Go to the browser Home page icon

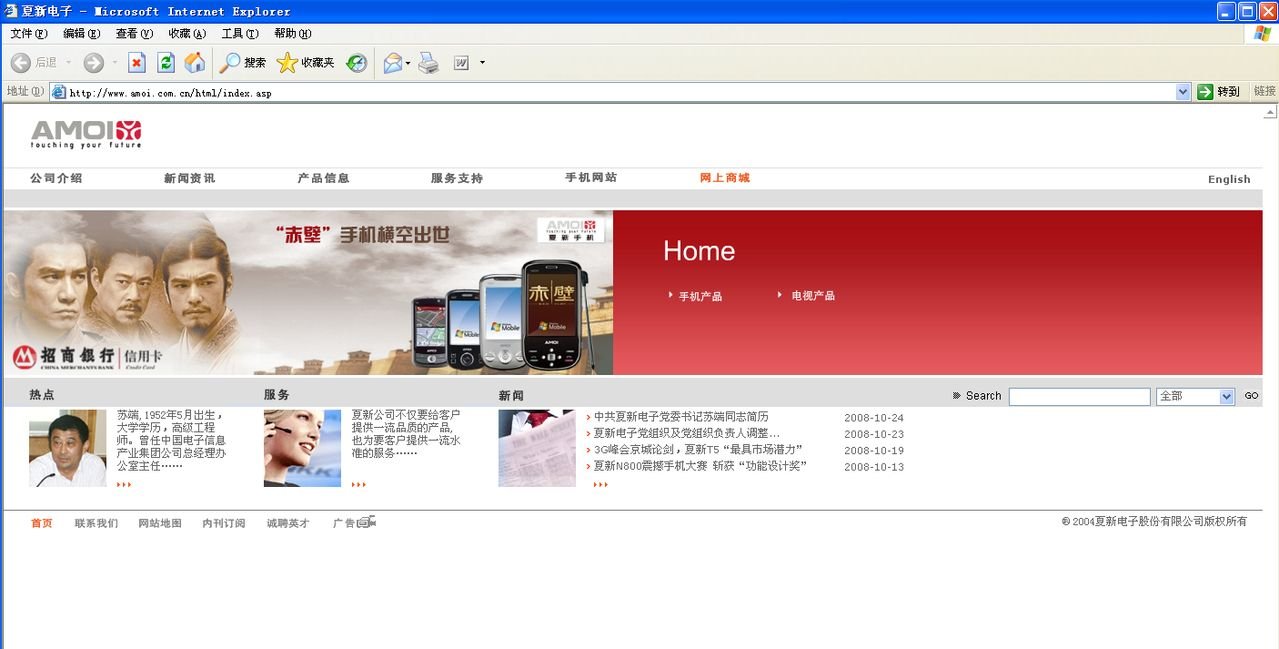(195, 63)
